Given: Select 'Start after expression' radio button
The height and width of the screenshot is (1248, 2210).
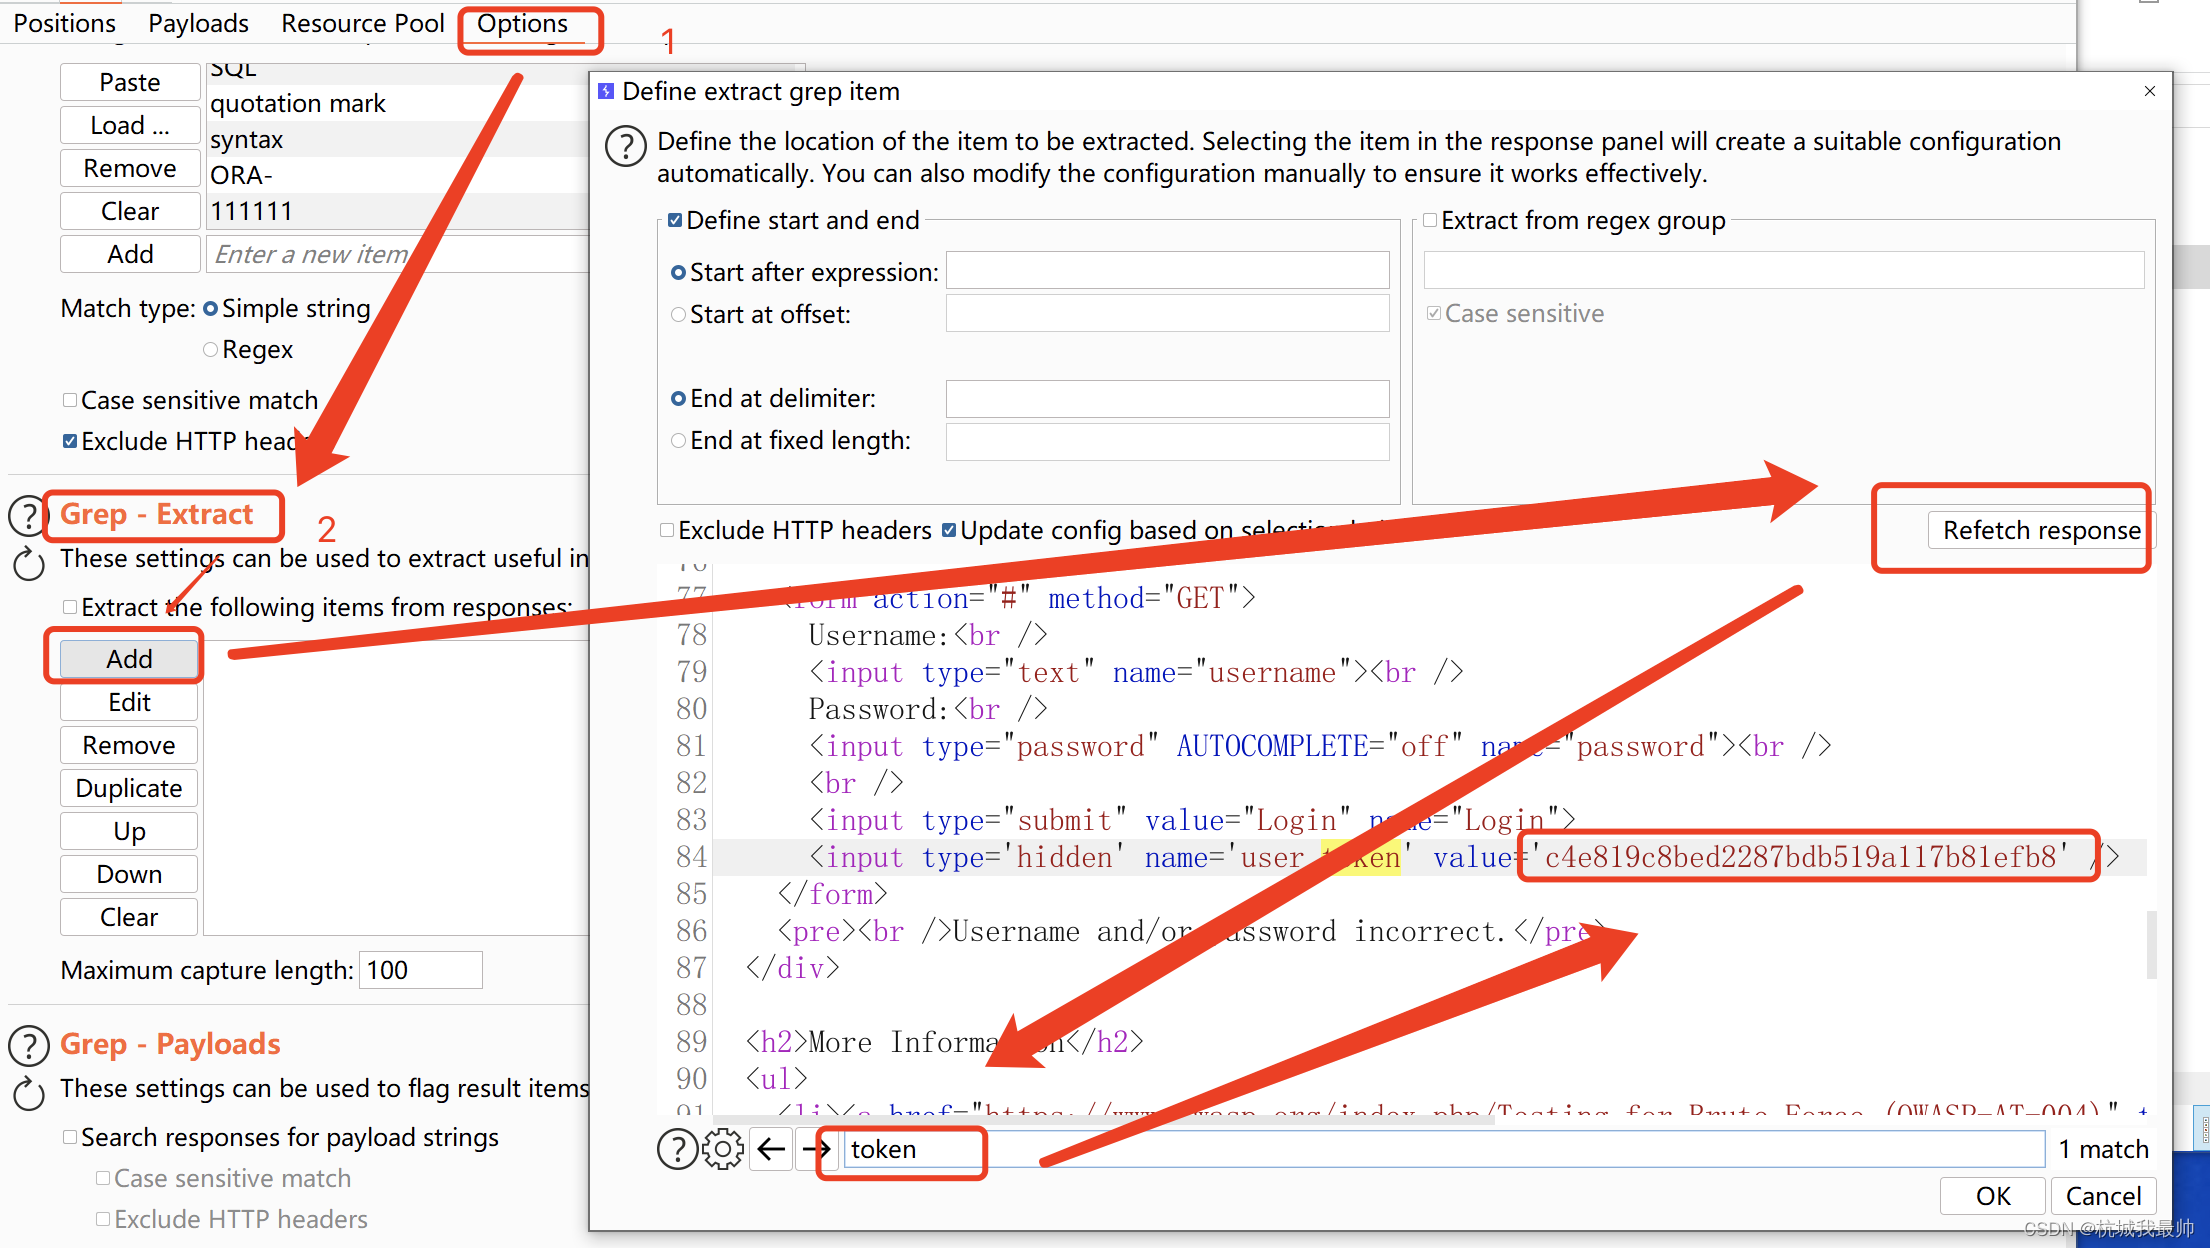Looking at the screenshot, I should coord(678,270).
